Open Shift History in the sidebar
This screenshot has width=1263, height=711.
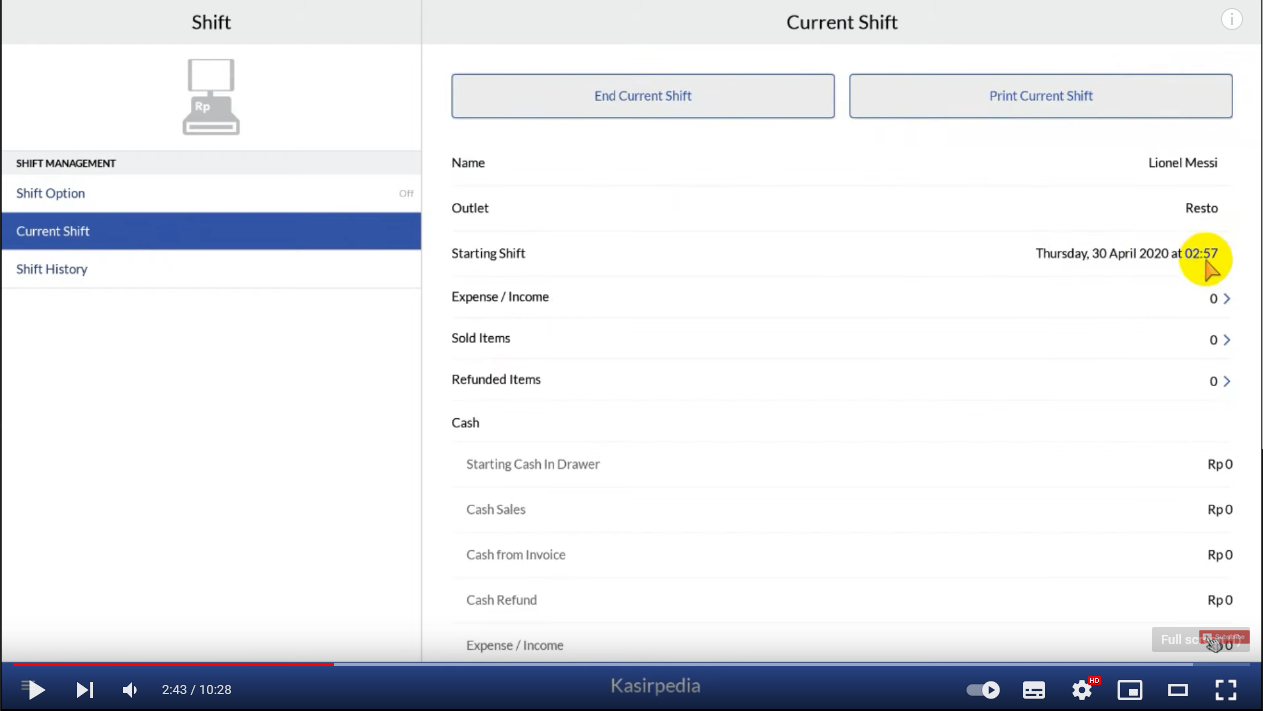pyautogui.click(x=211, y=269)
